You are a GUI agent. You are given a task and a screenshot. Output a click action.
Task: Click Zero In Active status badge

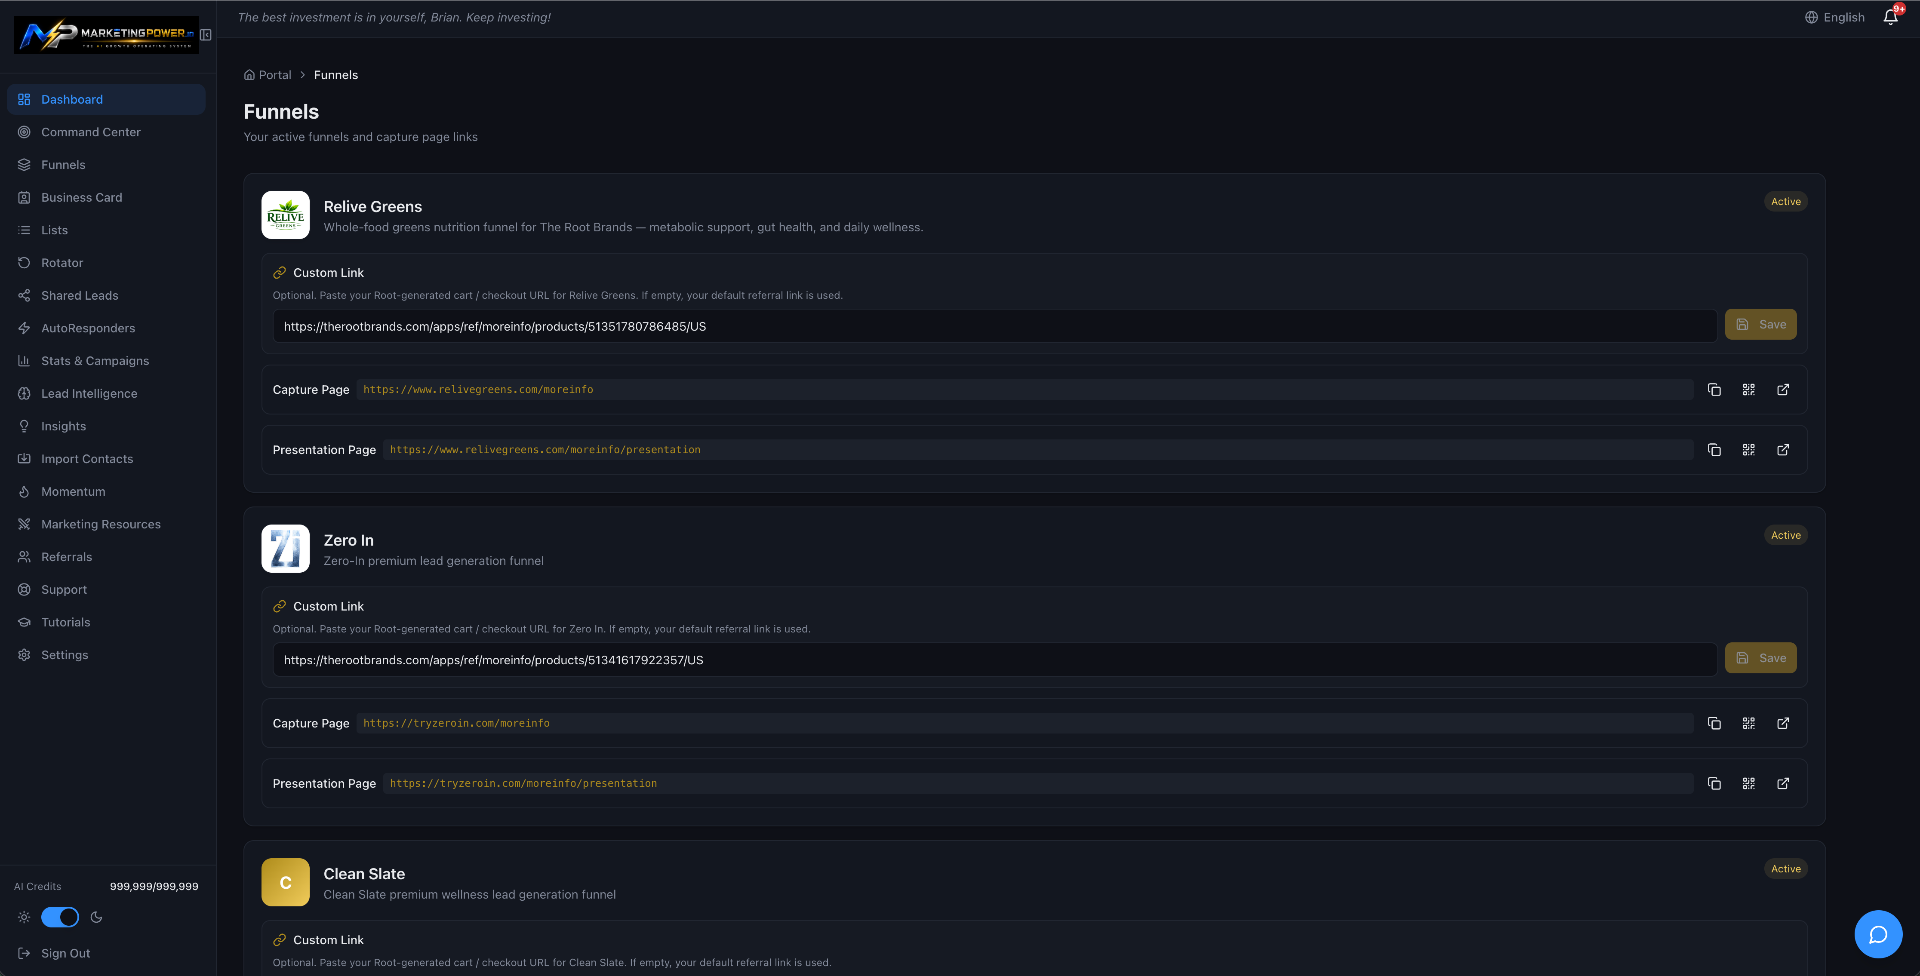click(x=1786, y=536)
